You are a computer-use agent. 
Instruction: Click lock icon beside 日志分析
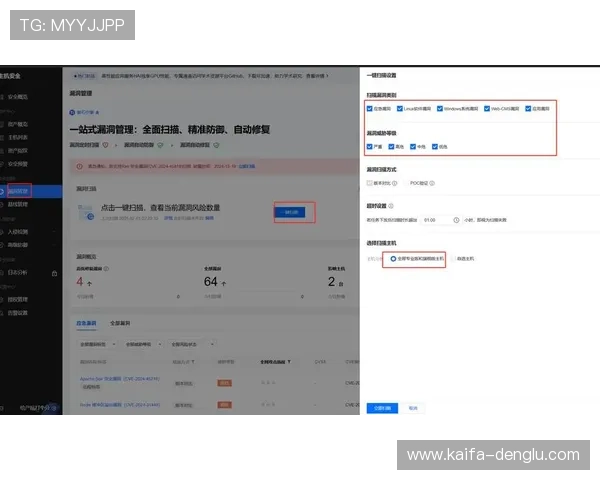pos(54,273)
